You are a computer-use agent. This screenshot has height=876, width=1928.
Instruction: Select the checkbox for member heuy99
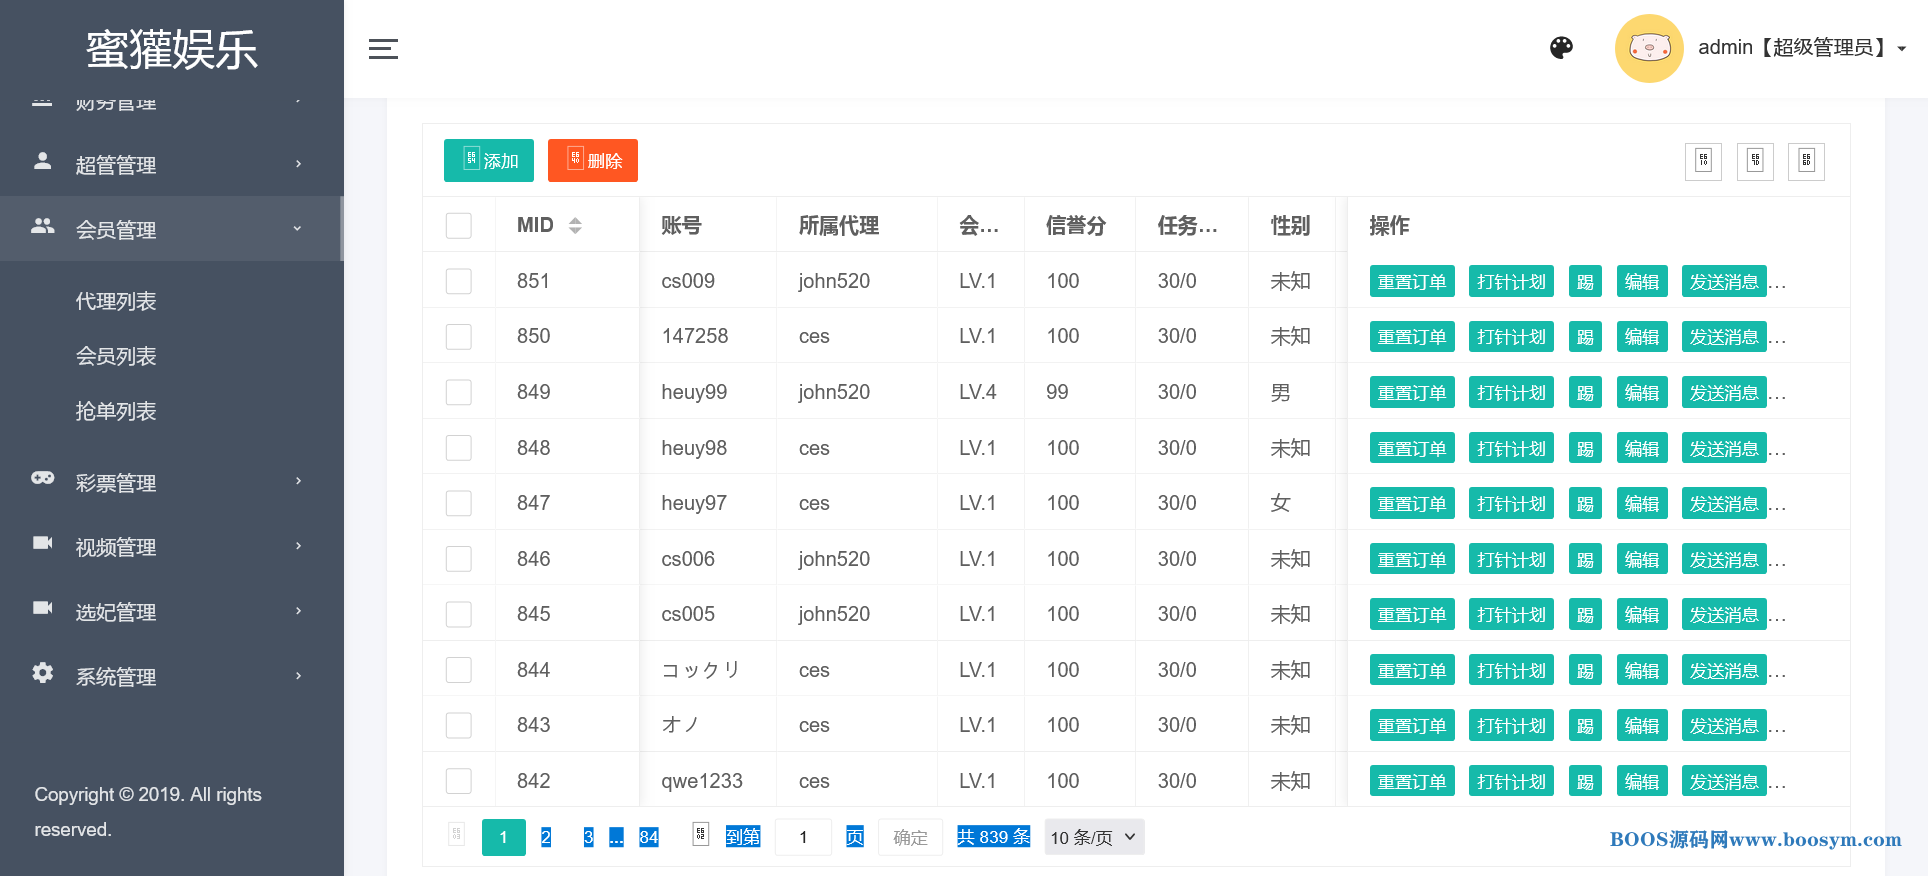[458, 392]
